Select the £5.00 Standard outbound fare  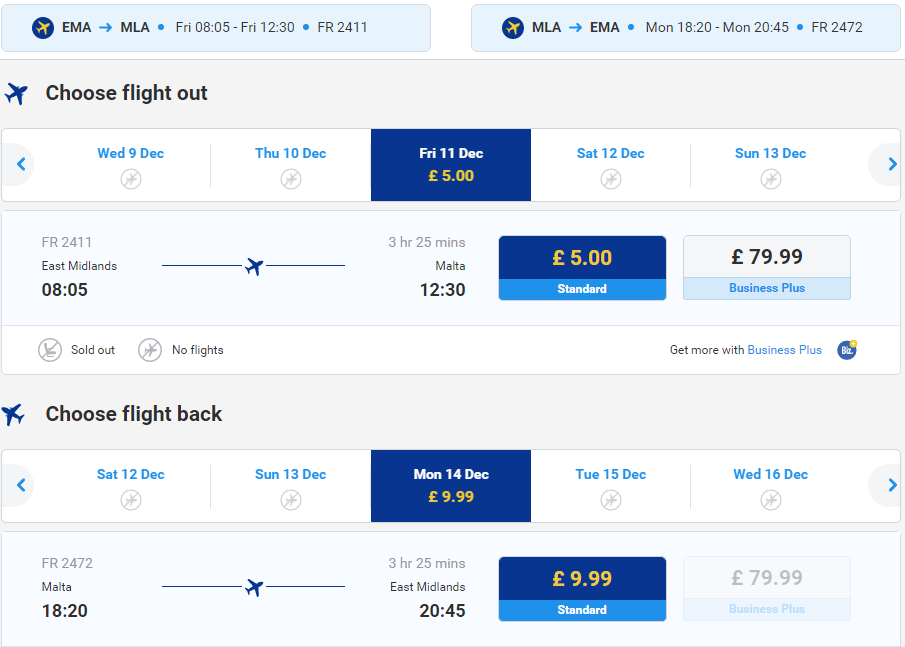click(x=582, y=268)
